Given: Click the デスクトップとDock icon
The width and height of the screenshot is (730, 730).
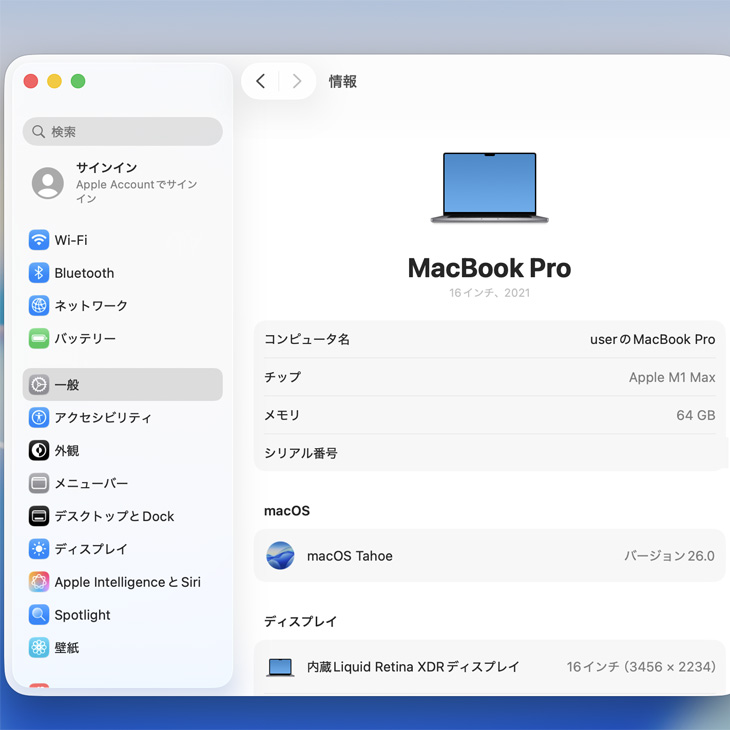Looking at the screenshot, I should click(x=39, y=517).
